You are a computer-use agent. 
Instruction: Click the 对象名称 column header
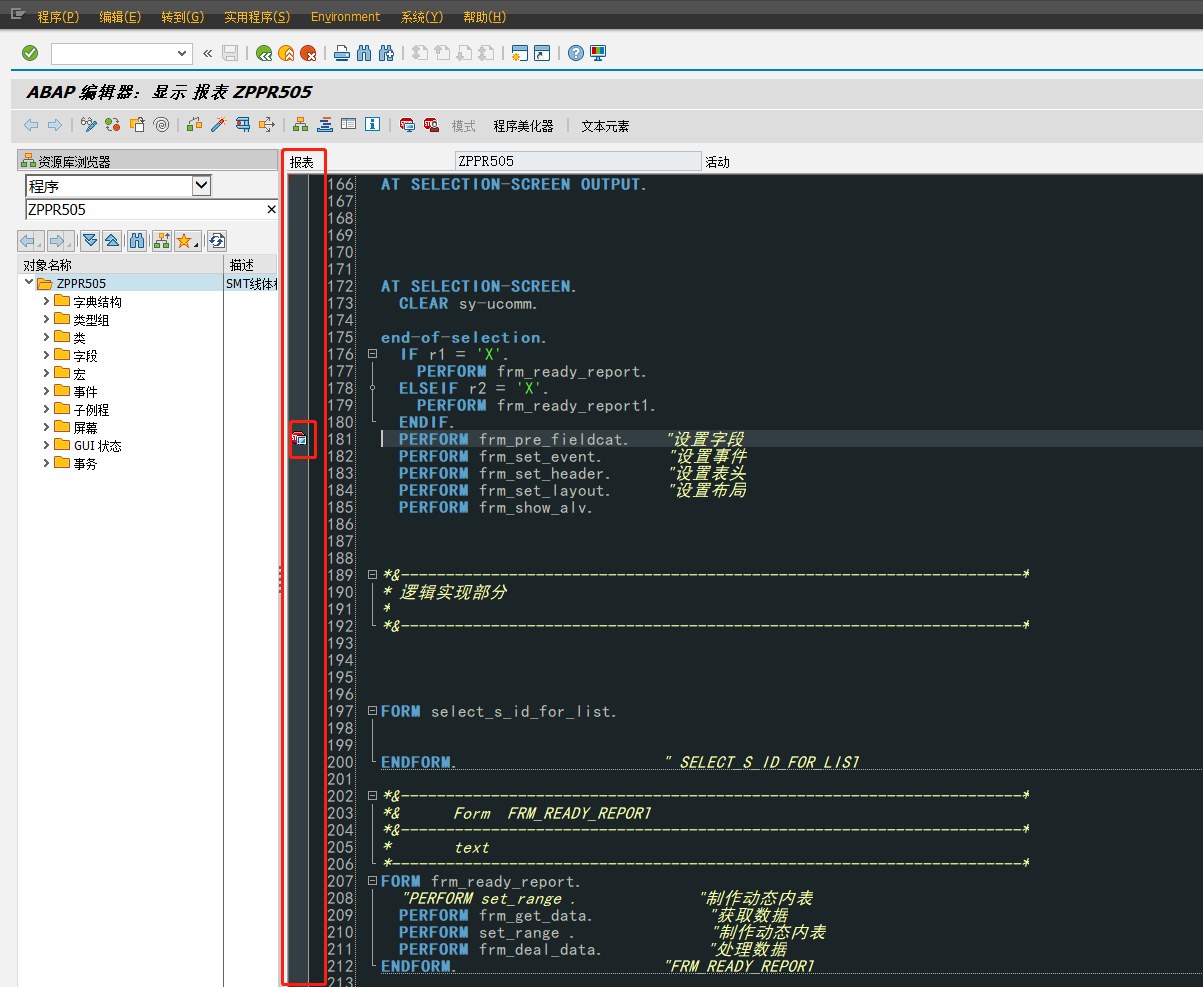tap(120, 265)
